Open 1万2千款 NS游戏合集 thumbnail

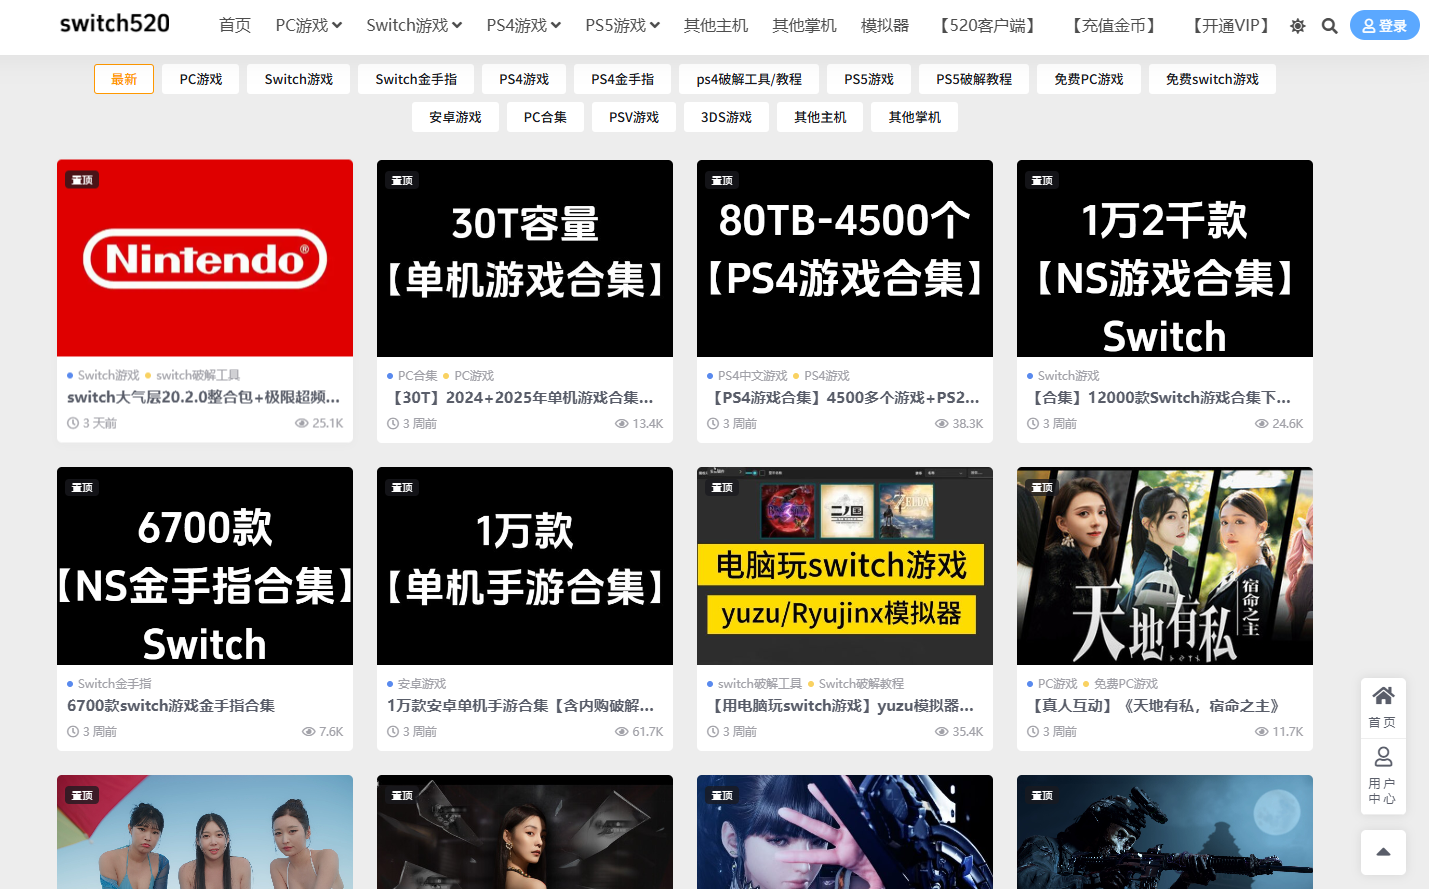(x=1165, y=258)
